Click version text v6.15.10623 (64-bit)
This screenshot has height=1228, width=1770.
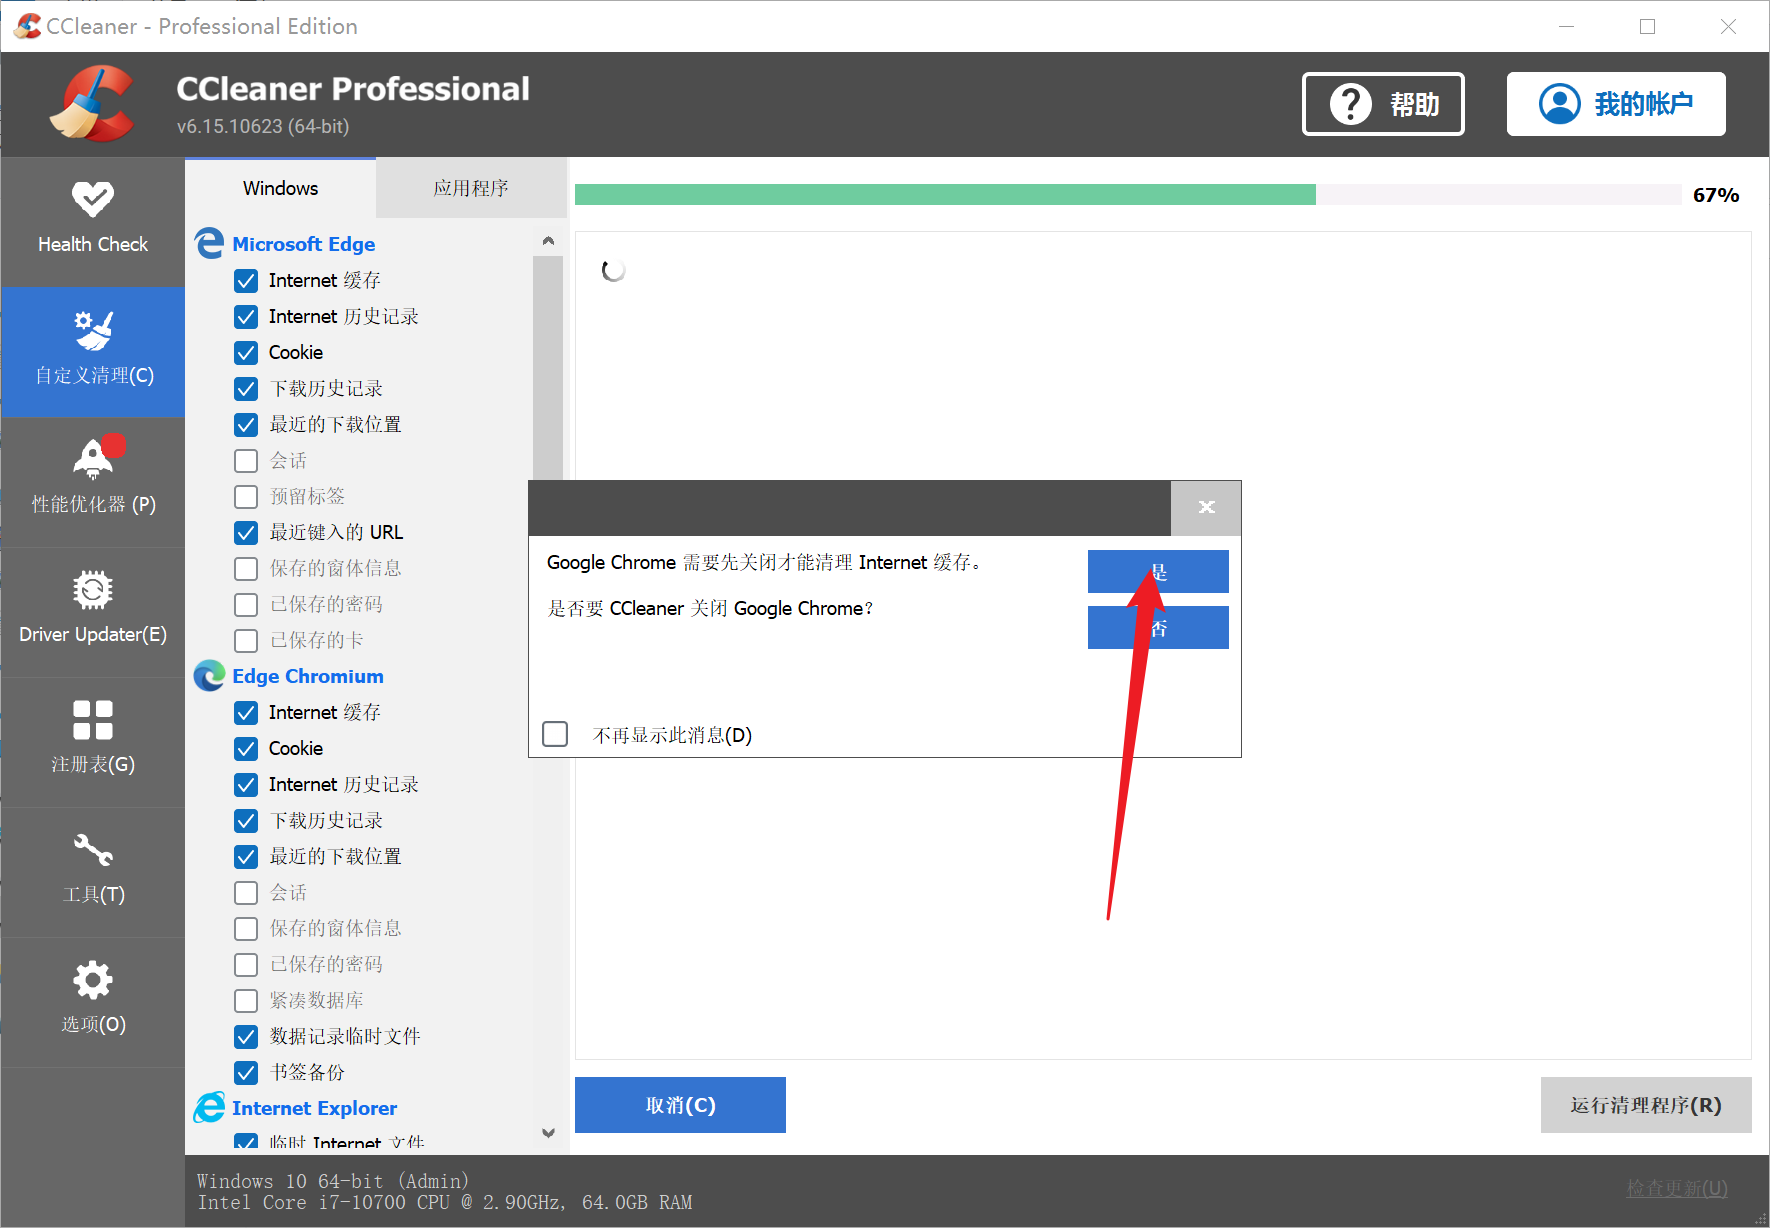pyautogui.click(x=263, y=126)
